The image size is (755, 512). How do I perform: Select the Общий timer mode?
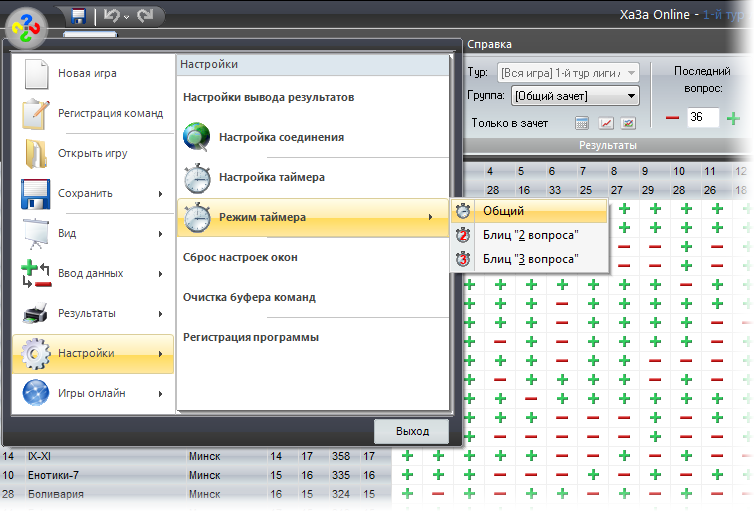(530, 211)
